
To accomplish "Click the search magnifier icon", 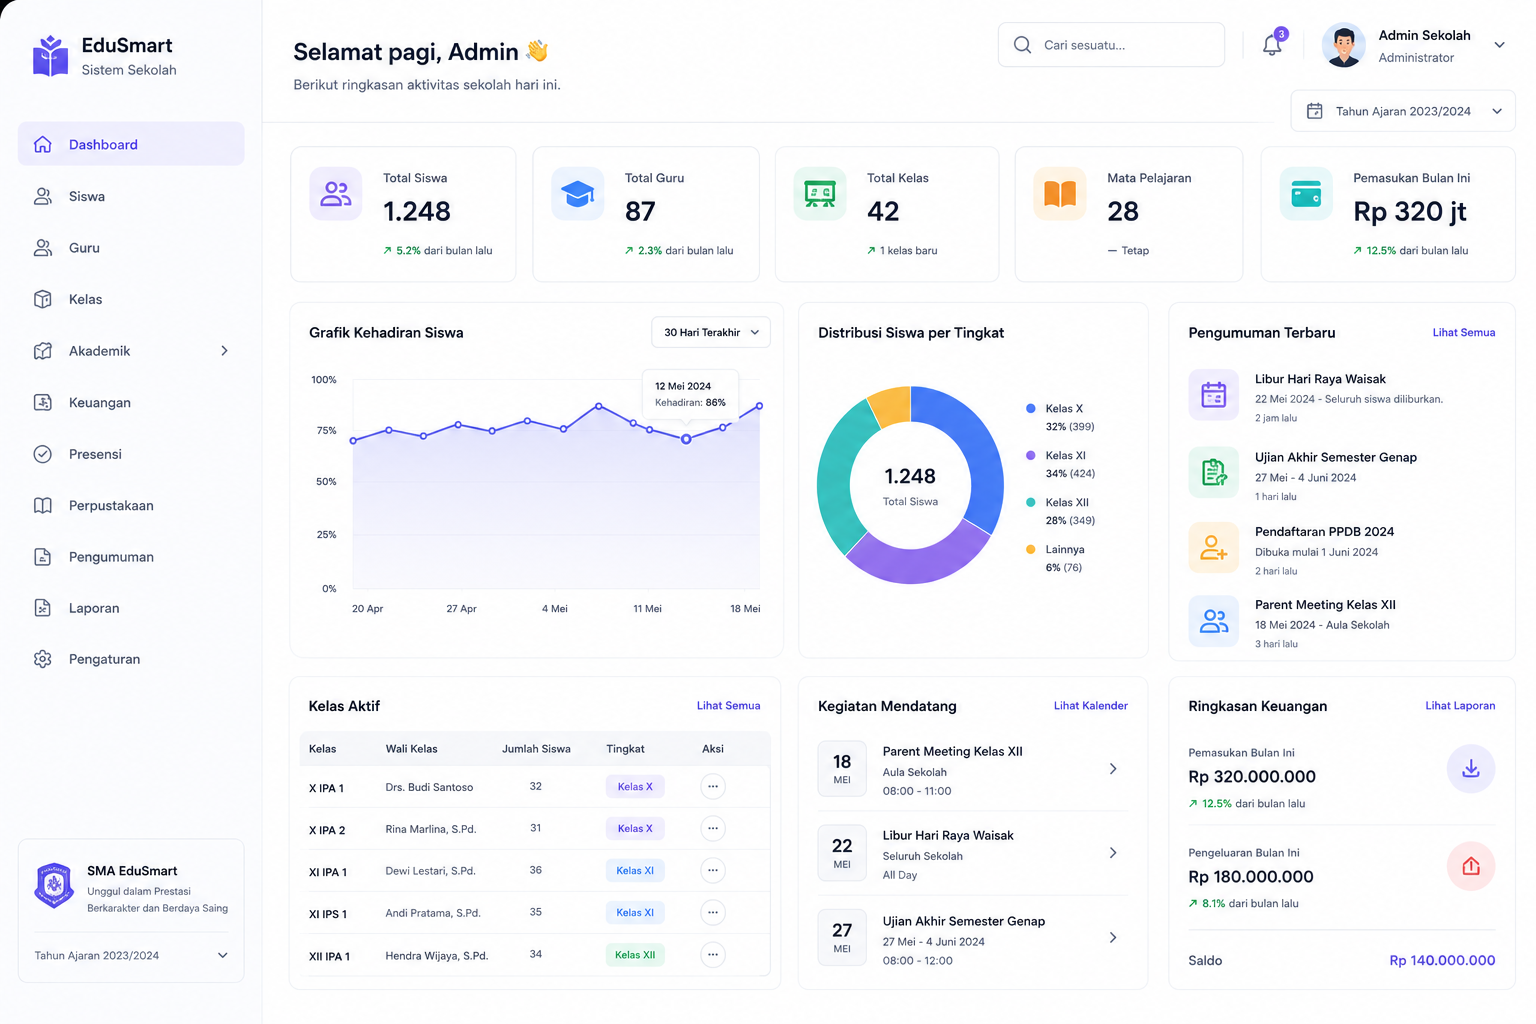I will pyautogui.click(x=1022, y=45).
